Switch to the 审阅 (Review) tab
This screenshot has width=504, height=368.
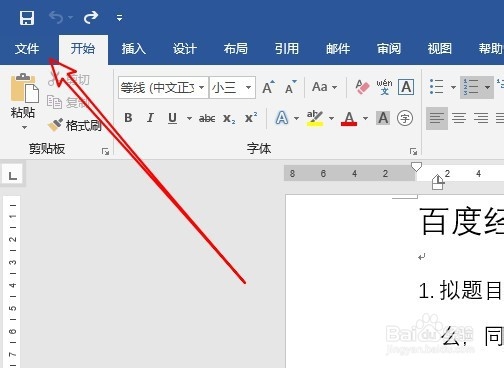click(389, 49)
